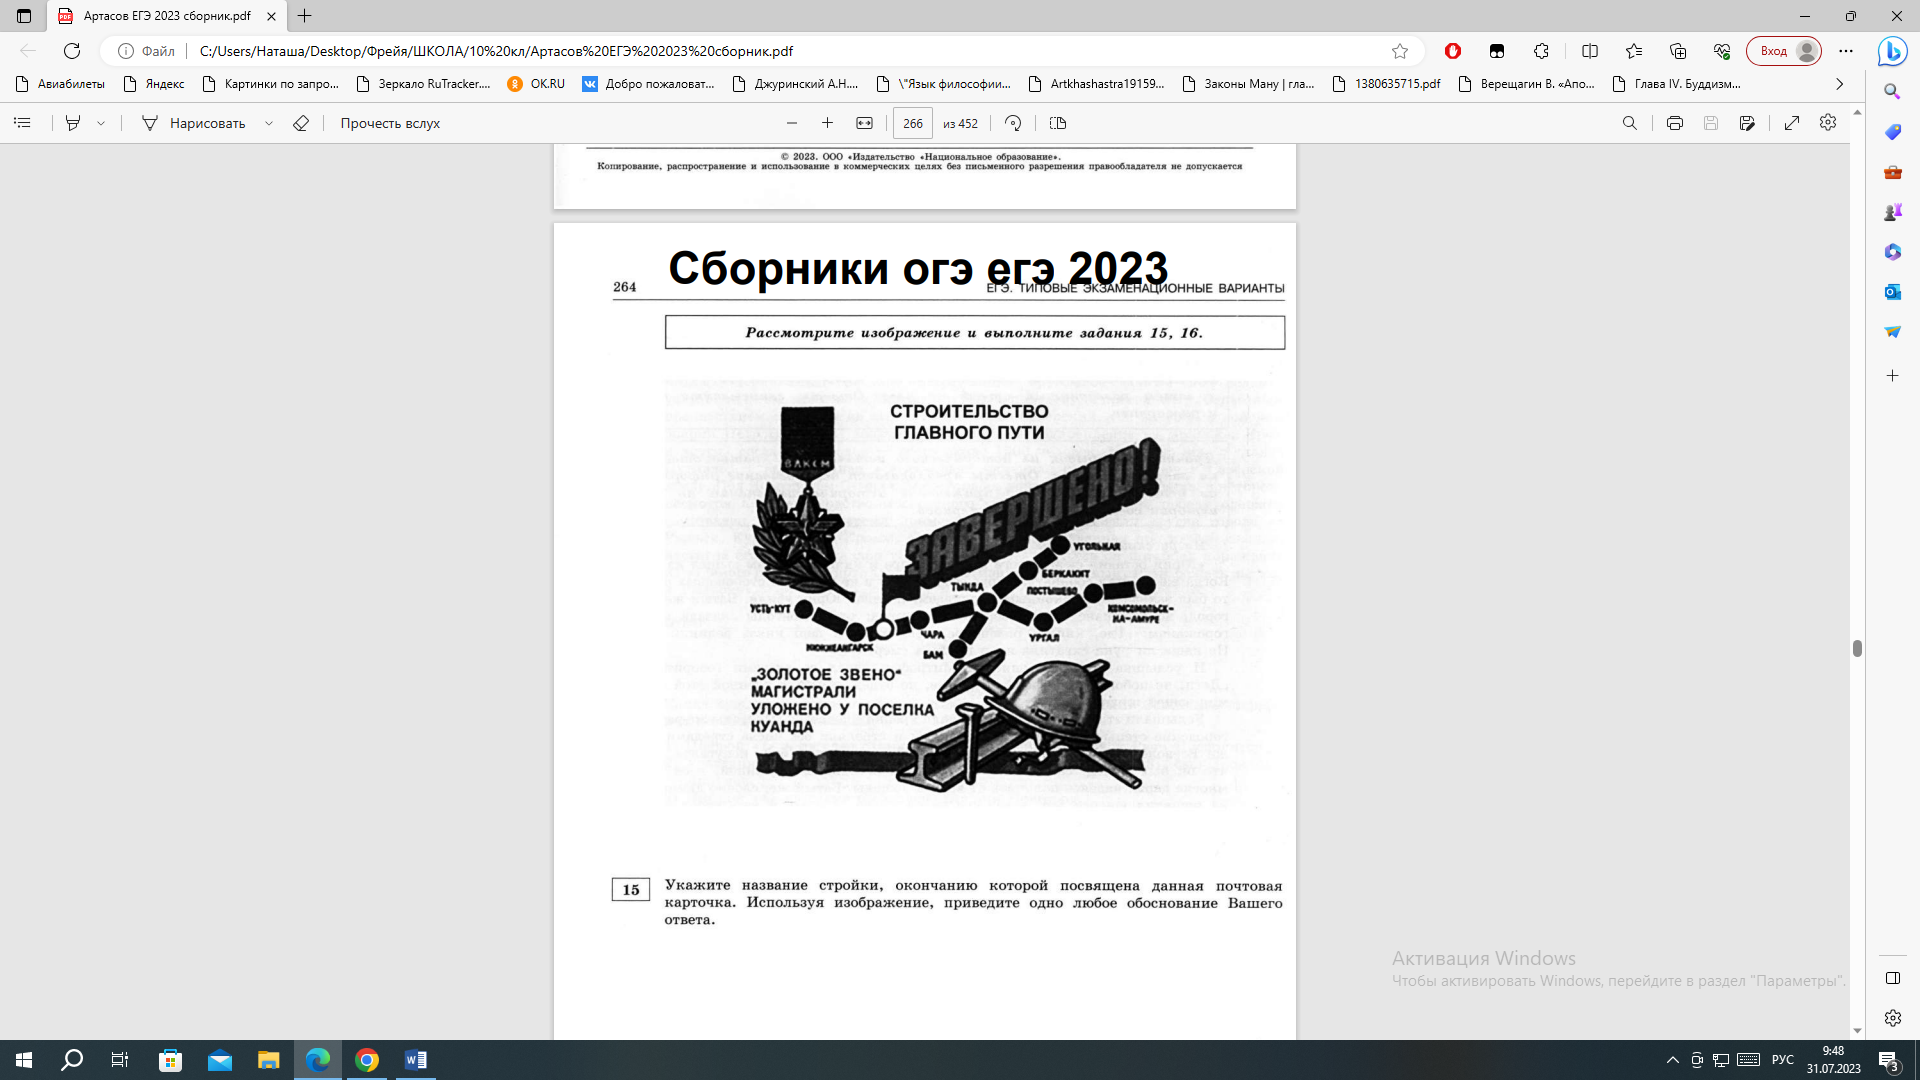The width and height of the screenshot is (1920, 1080).
Task: Toggle page view layout
Action: pos(1058,123)
